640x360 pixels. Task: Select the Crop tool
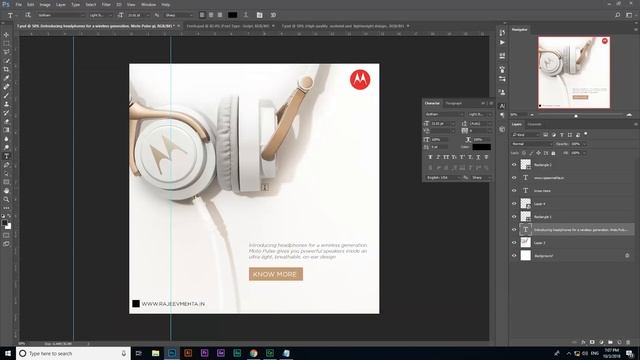(6, 69)
